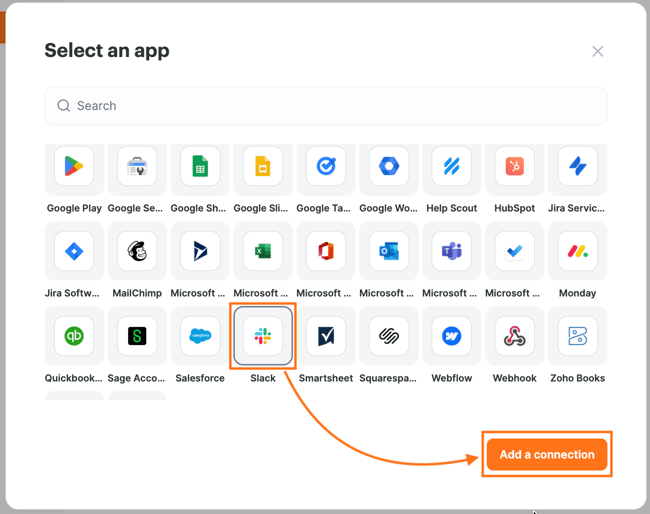Select the Google Workspace hexagon icon
This screenshot has width=650, height=514.
pos(389,167)
